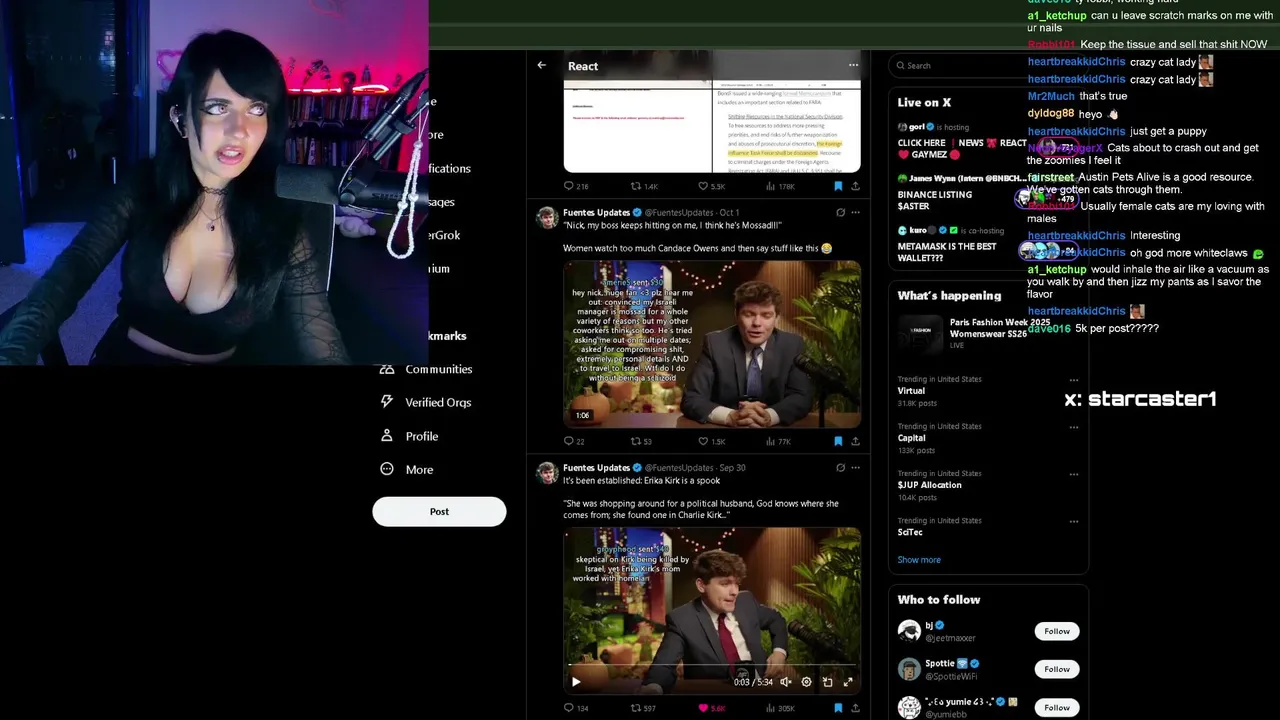Image resolution: width=1280 pixels, height=720 pixels.
Task: Open more options for Capital trend
Action: [1073, 427]
